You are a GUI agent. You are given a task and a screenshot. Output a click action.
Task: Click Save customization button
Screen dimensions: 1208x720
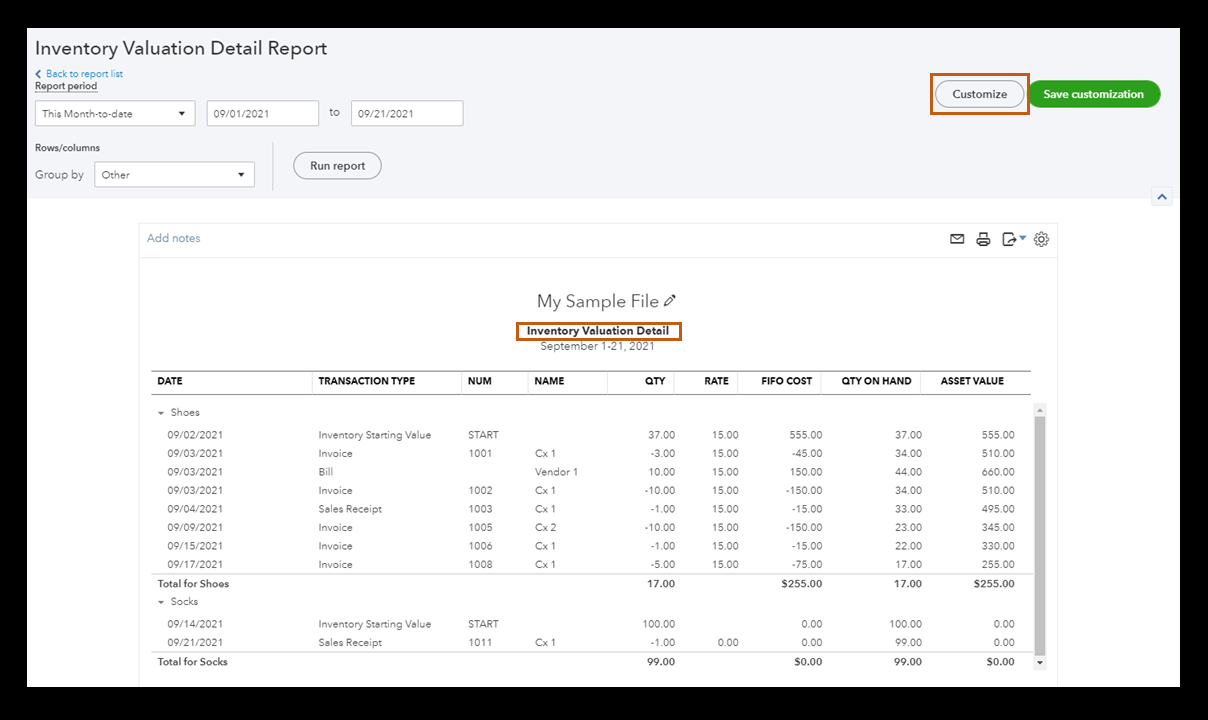tap(1093, 94)
